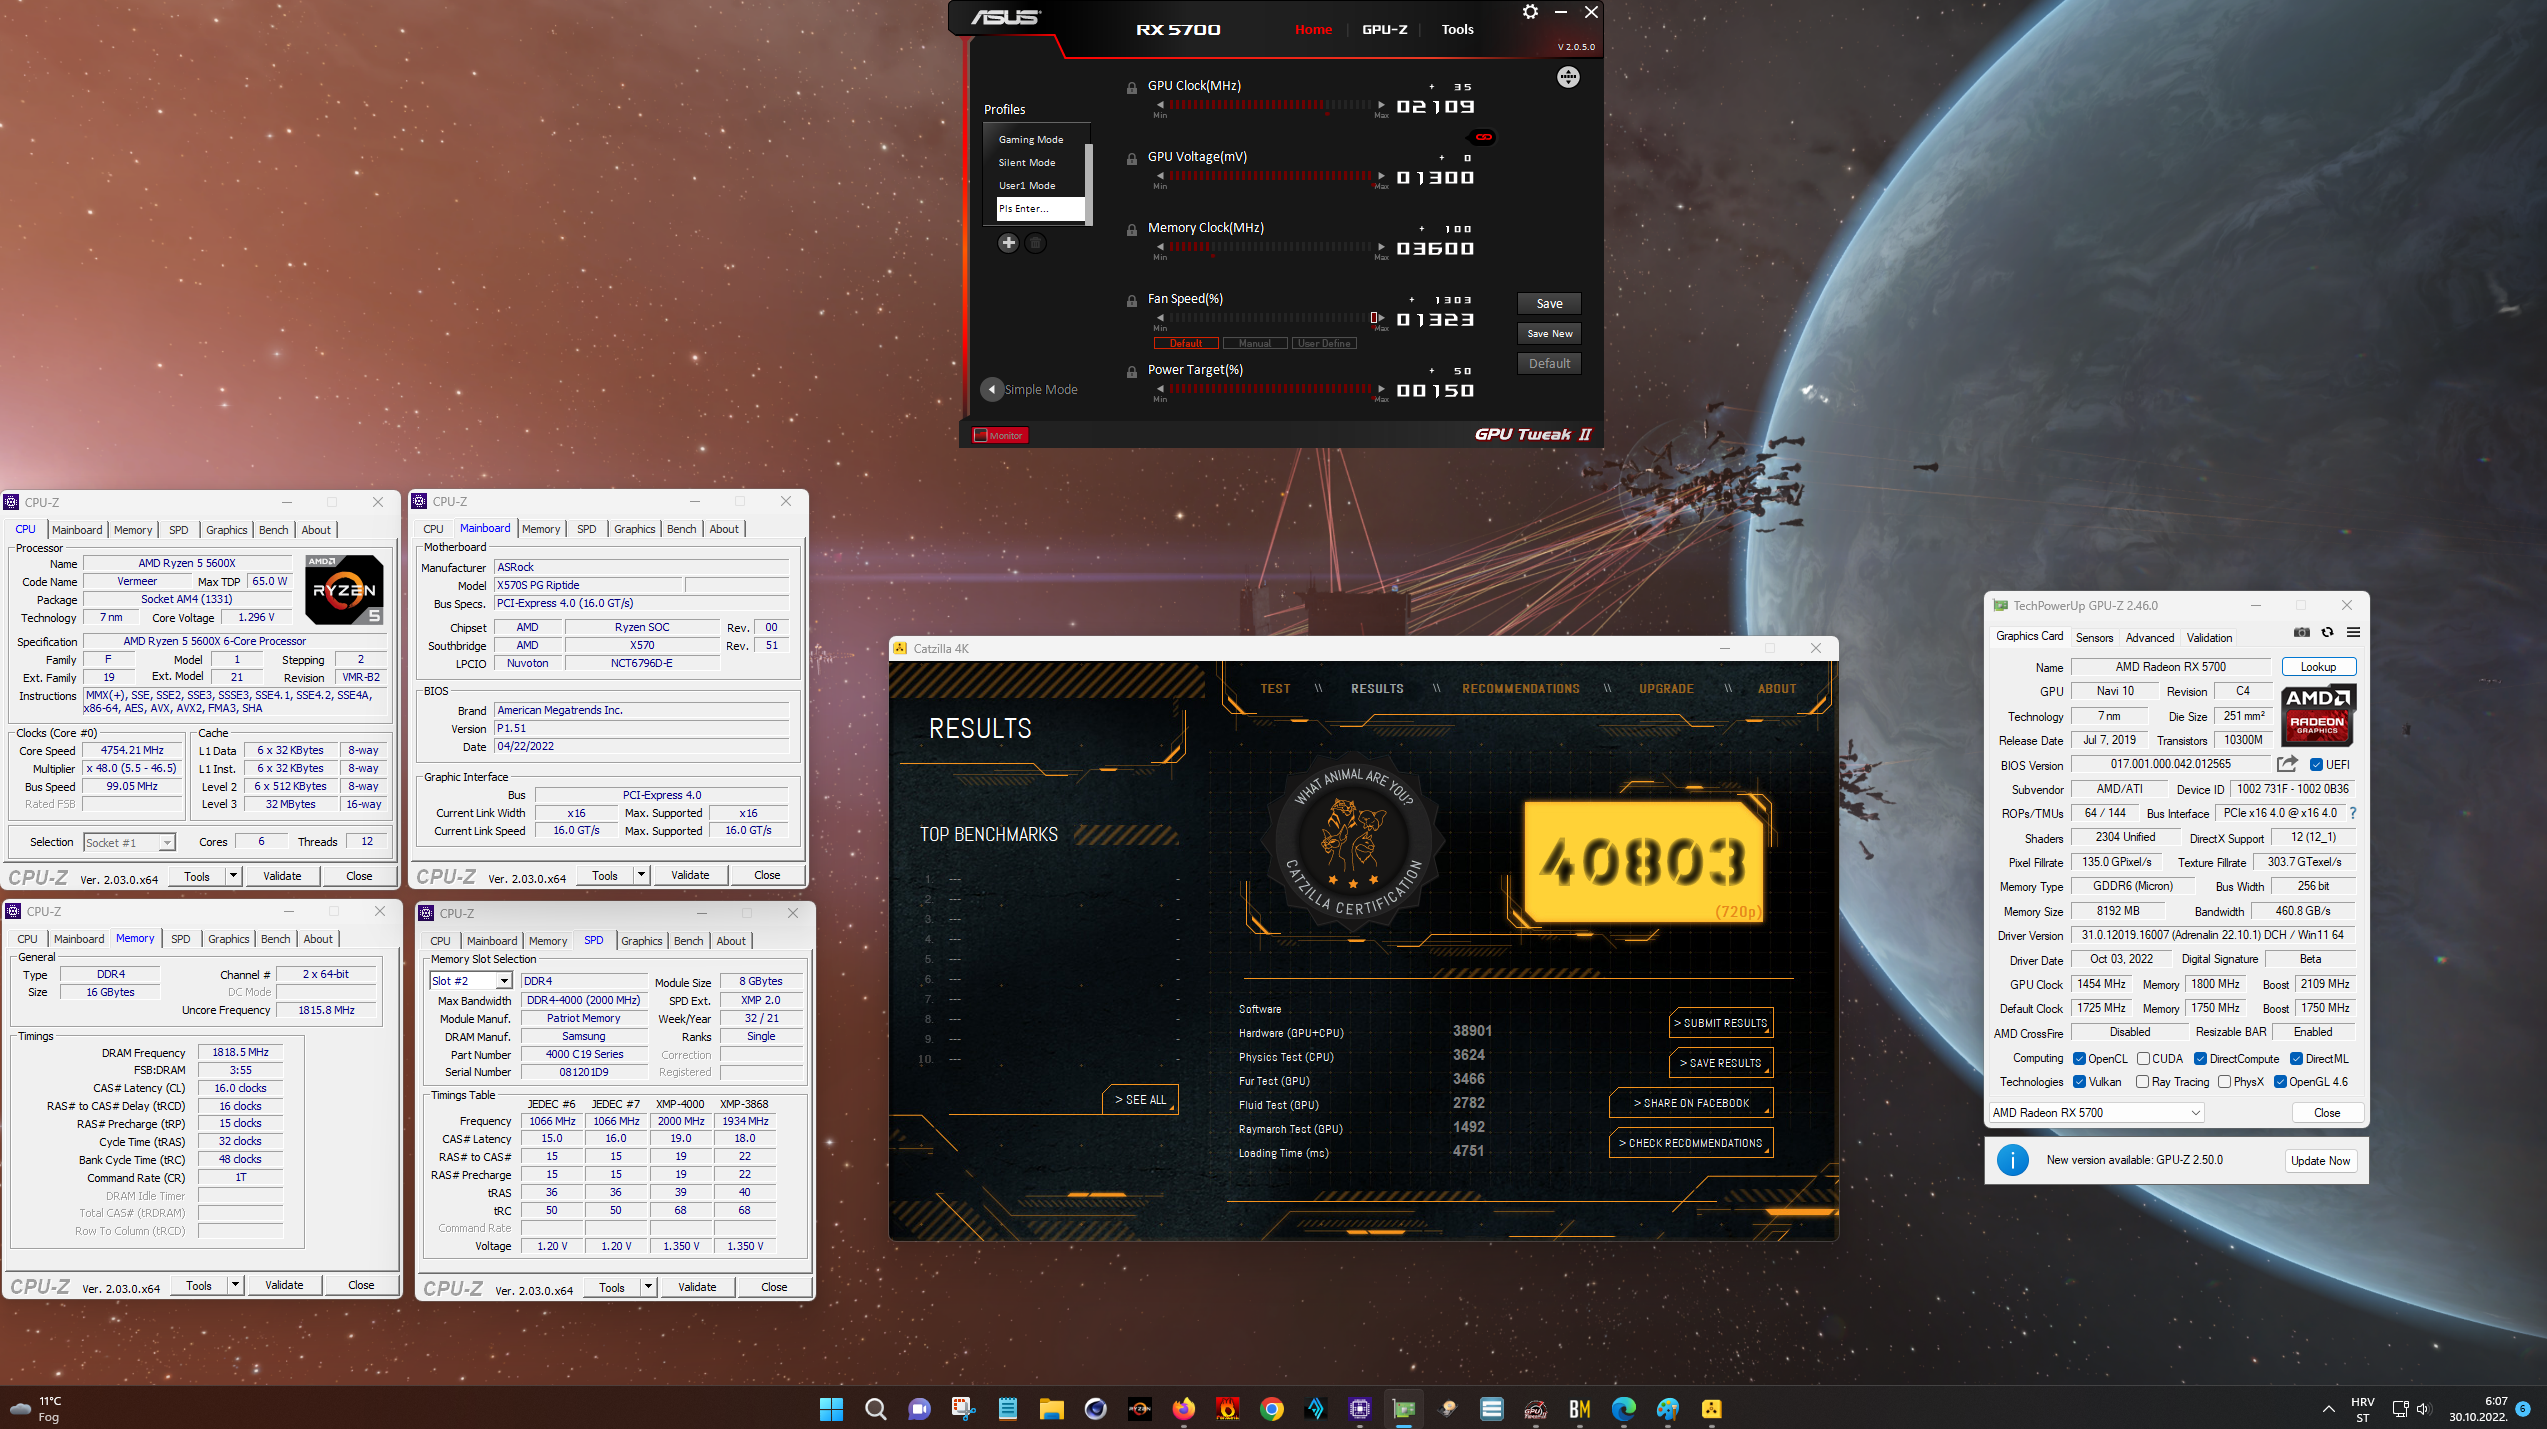Open Sensors tab in GPU-Z

[x=2094, y=637]
